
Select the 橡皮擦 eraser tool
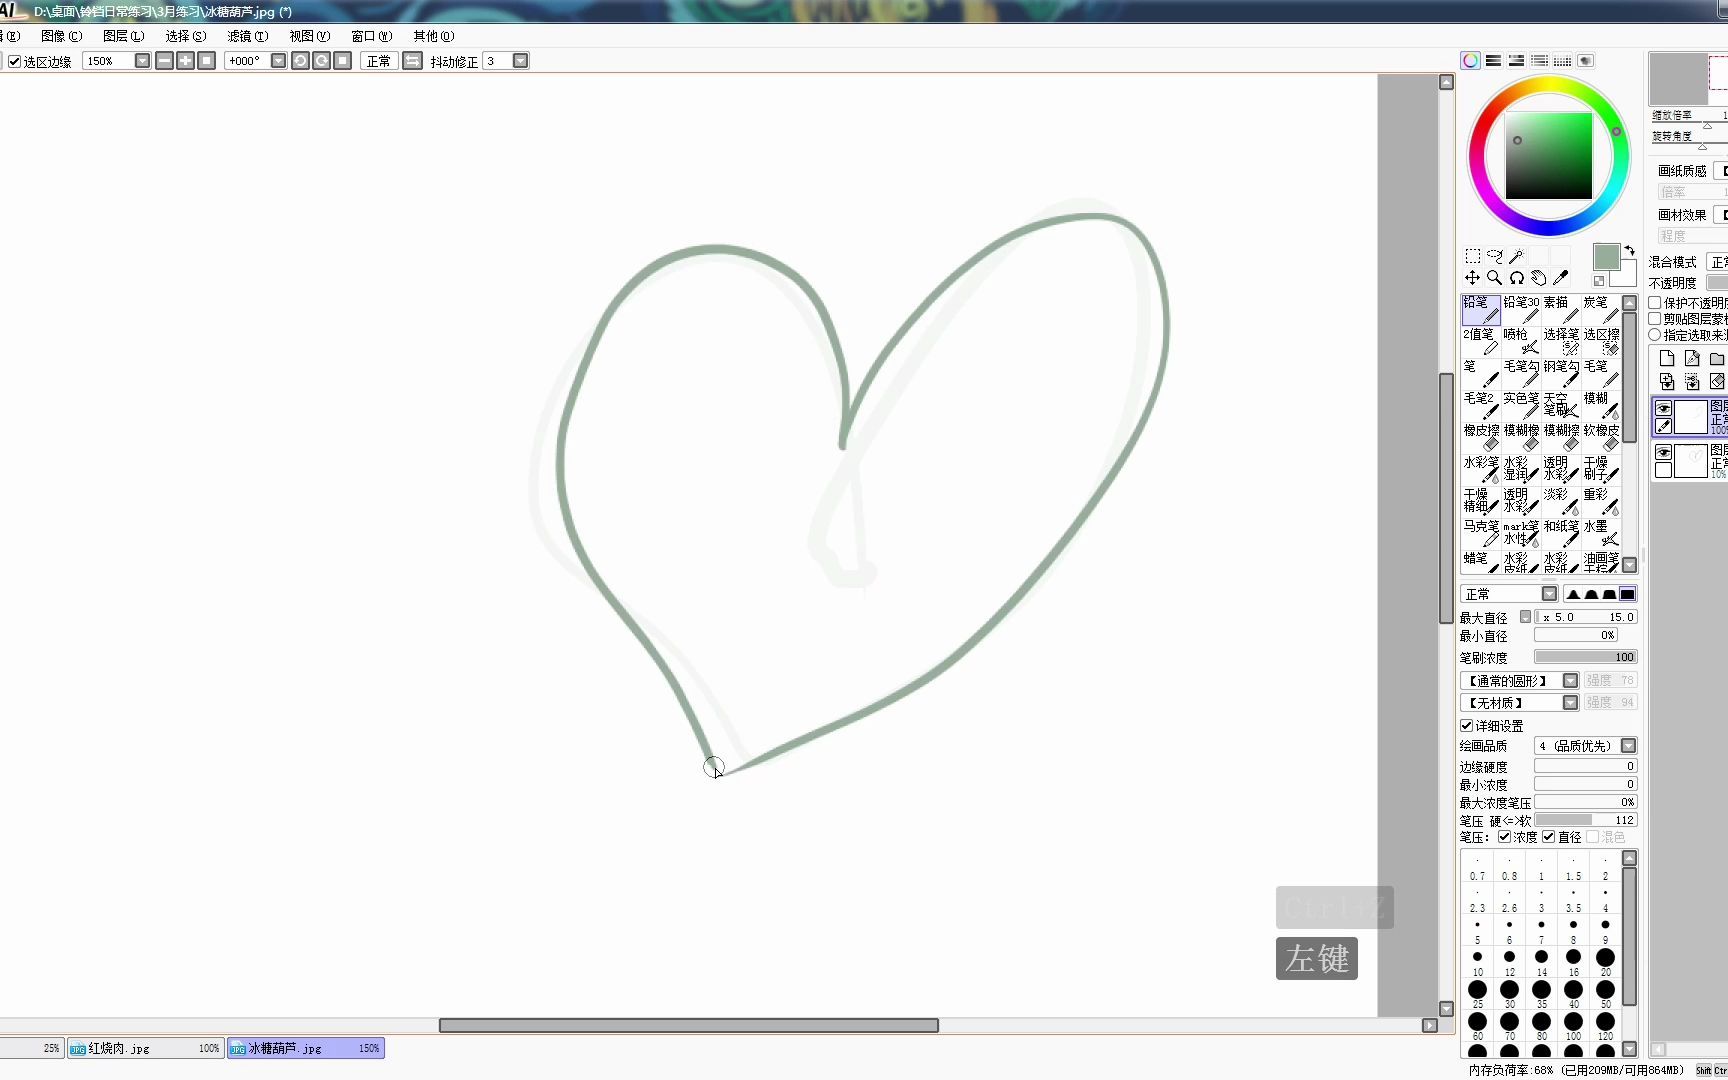click(x=1481, y=438)
